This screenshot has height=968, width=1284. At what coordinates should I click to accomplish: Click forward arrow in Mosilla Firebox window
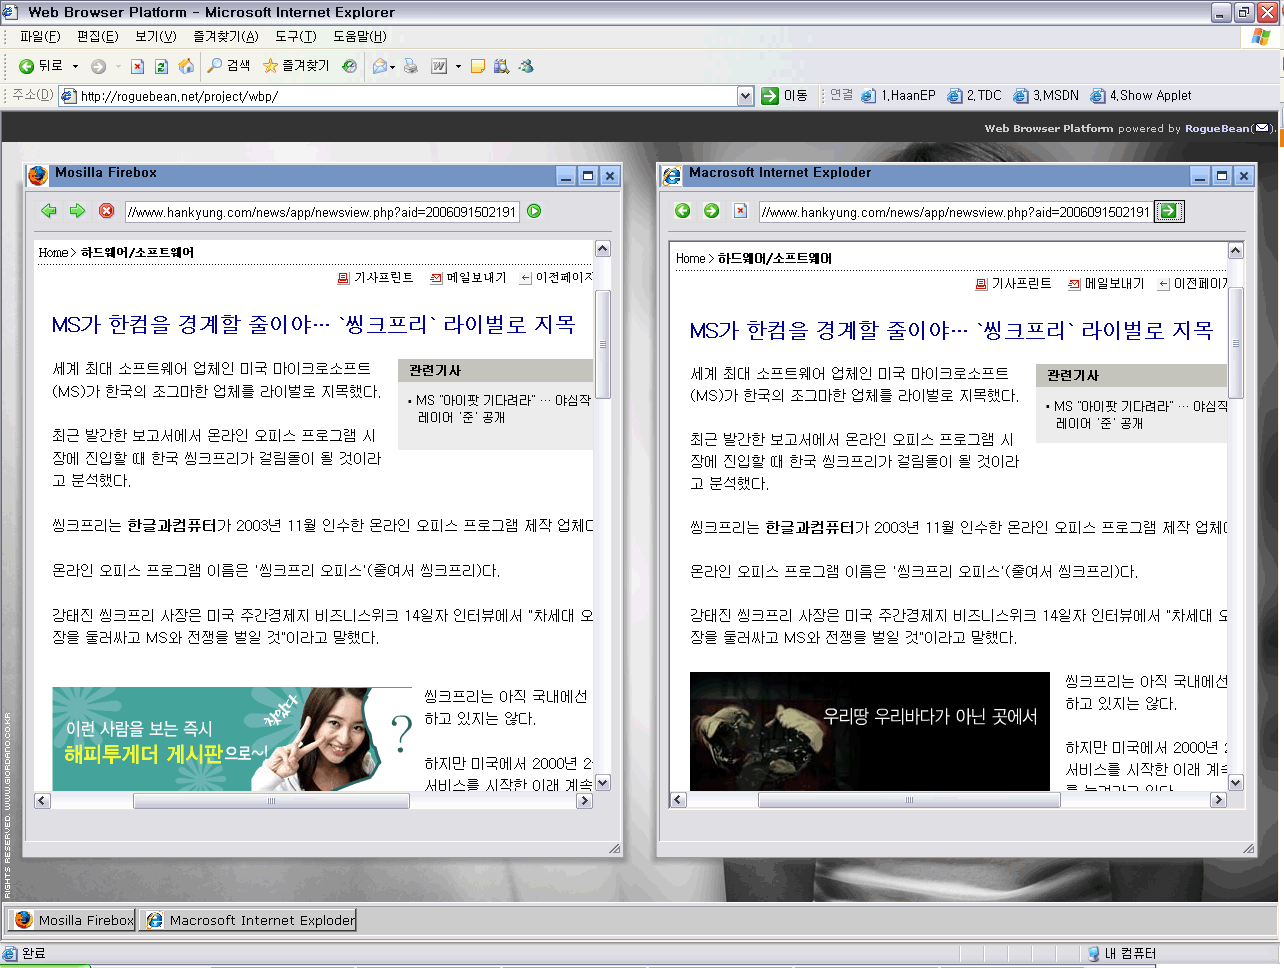click(x=77, y=211)
